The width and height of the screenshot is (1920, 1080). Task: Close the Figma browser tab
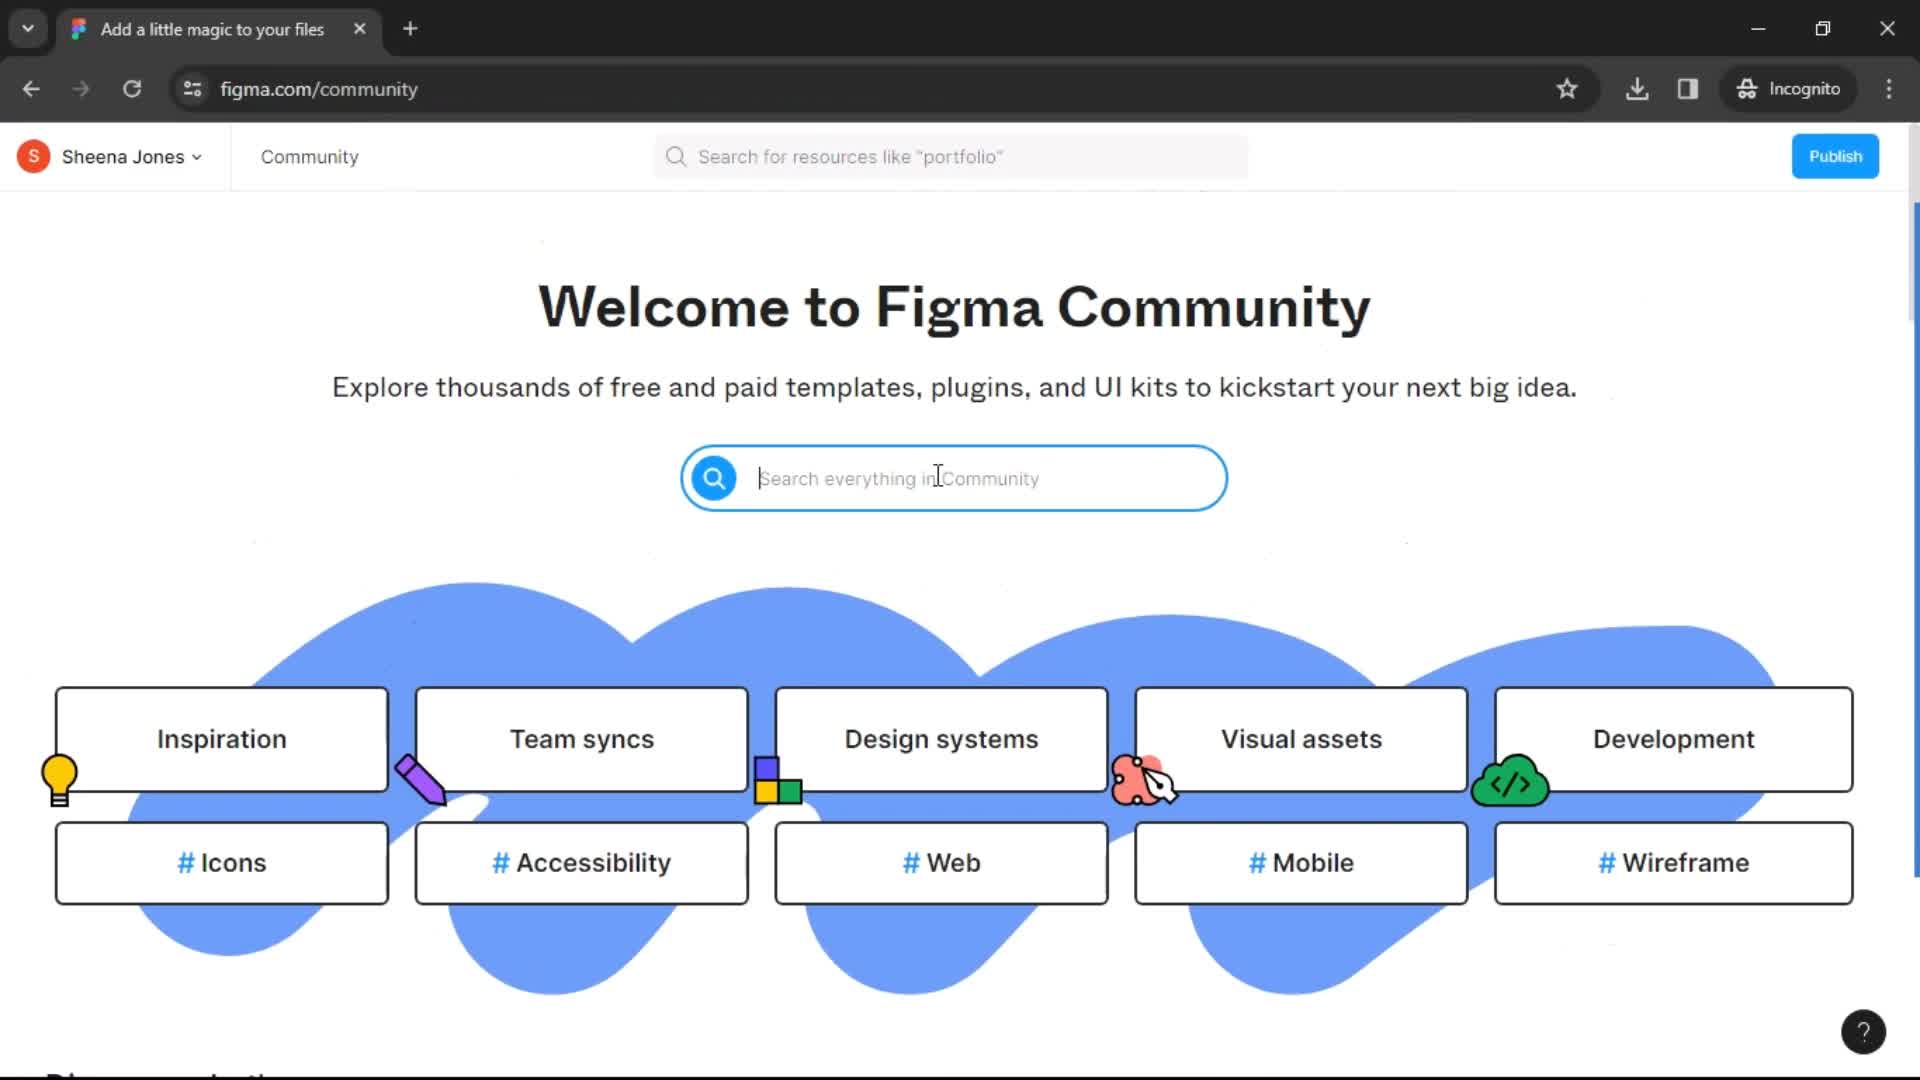click(x=360, y=29)
